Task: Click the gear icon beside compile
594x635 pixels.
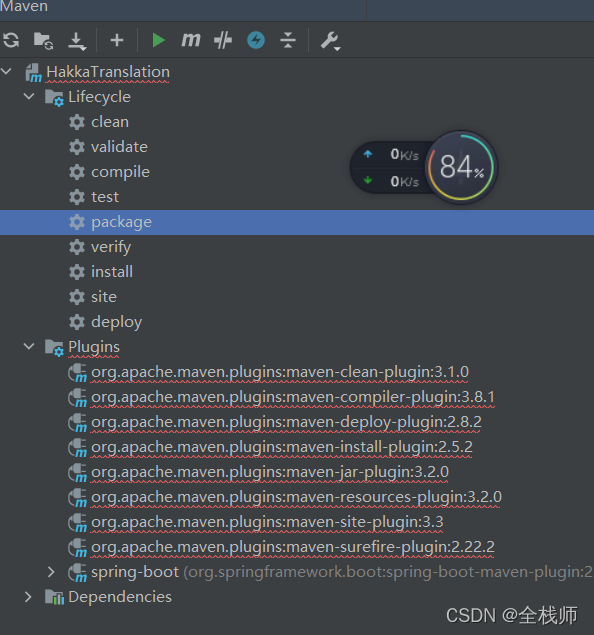Action: tap(77, 172)
